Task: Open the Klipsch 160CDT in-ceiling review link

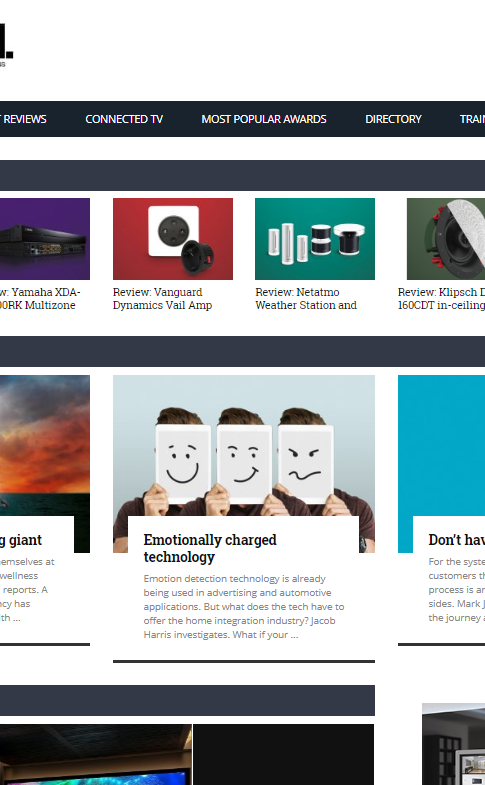Action: pos(441,298)
